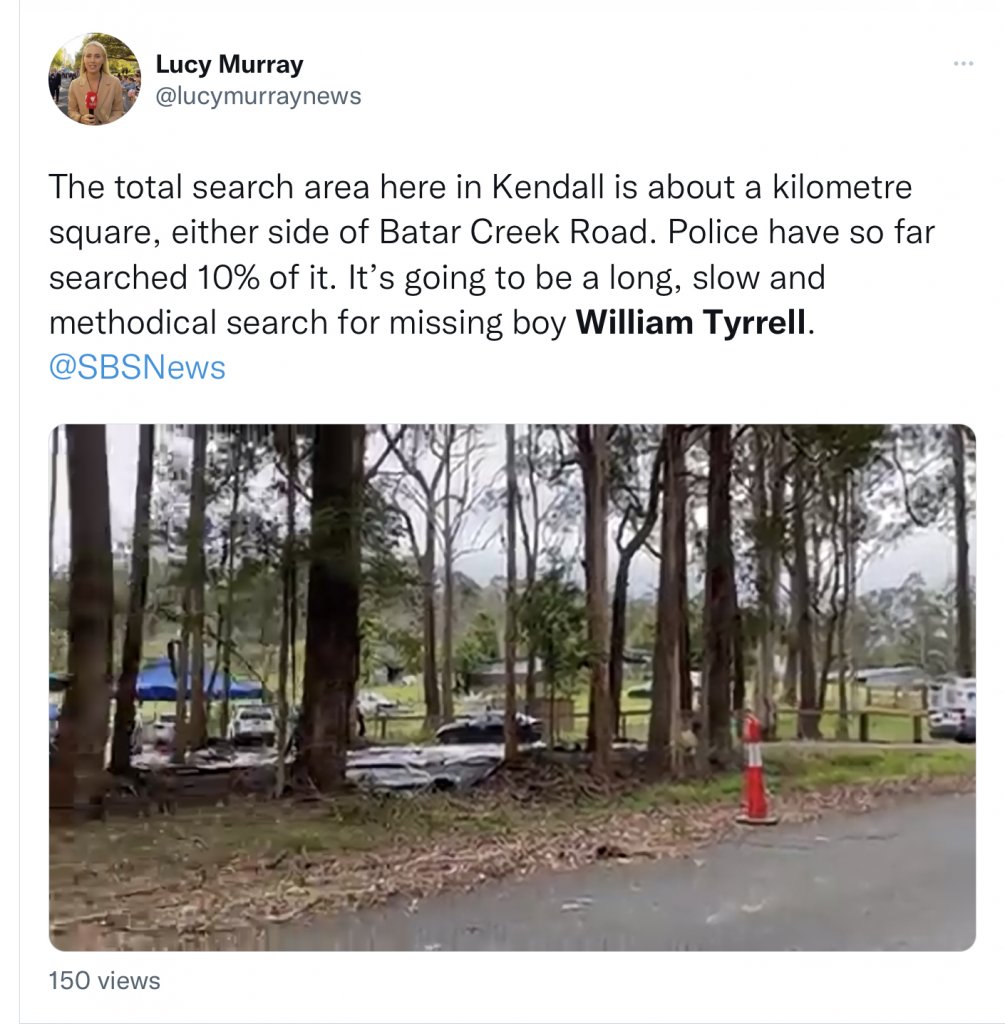Click the white van at video's right edge
The height and width of the screenshot is (1024, 1005).
(952, 710)
